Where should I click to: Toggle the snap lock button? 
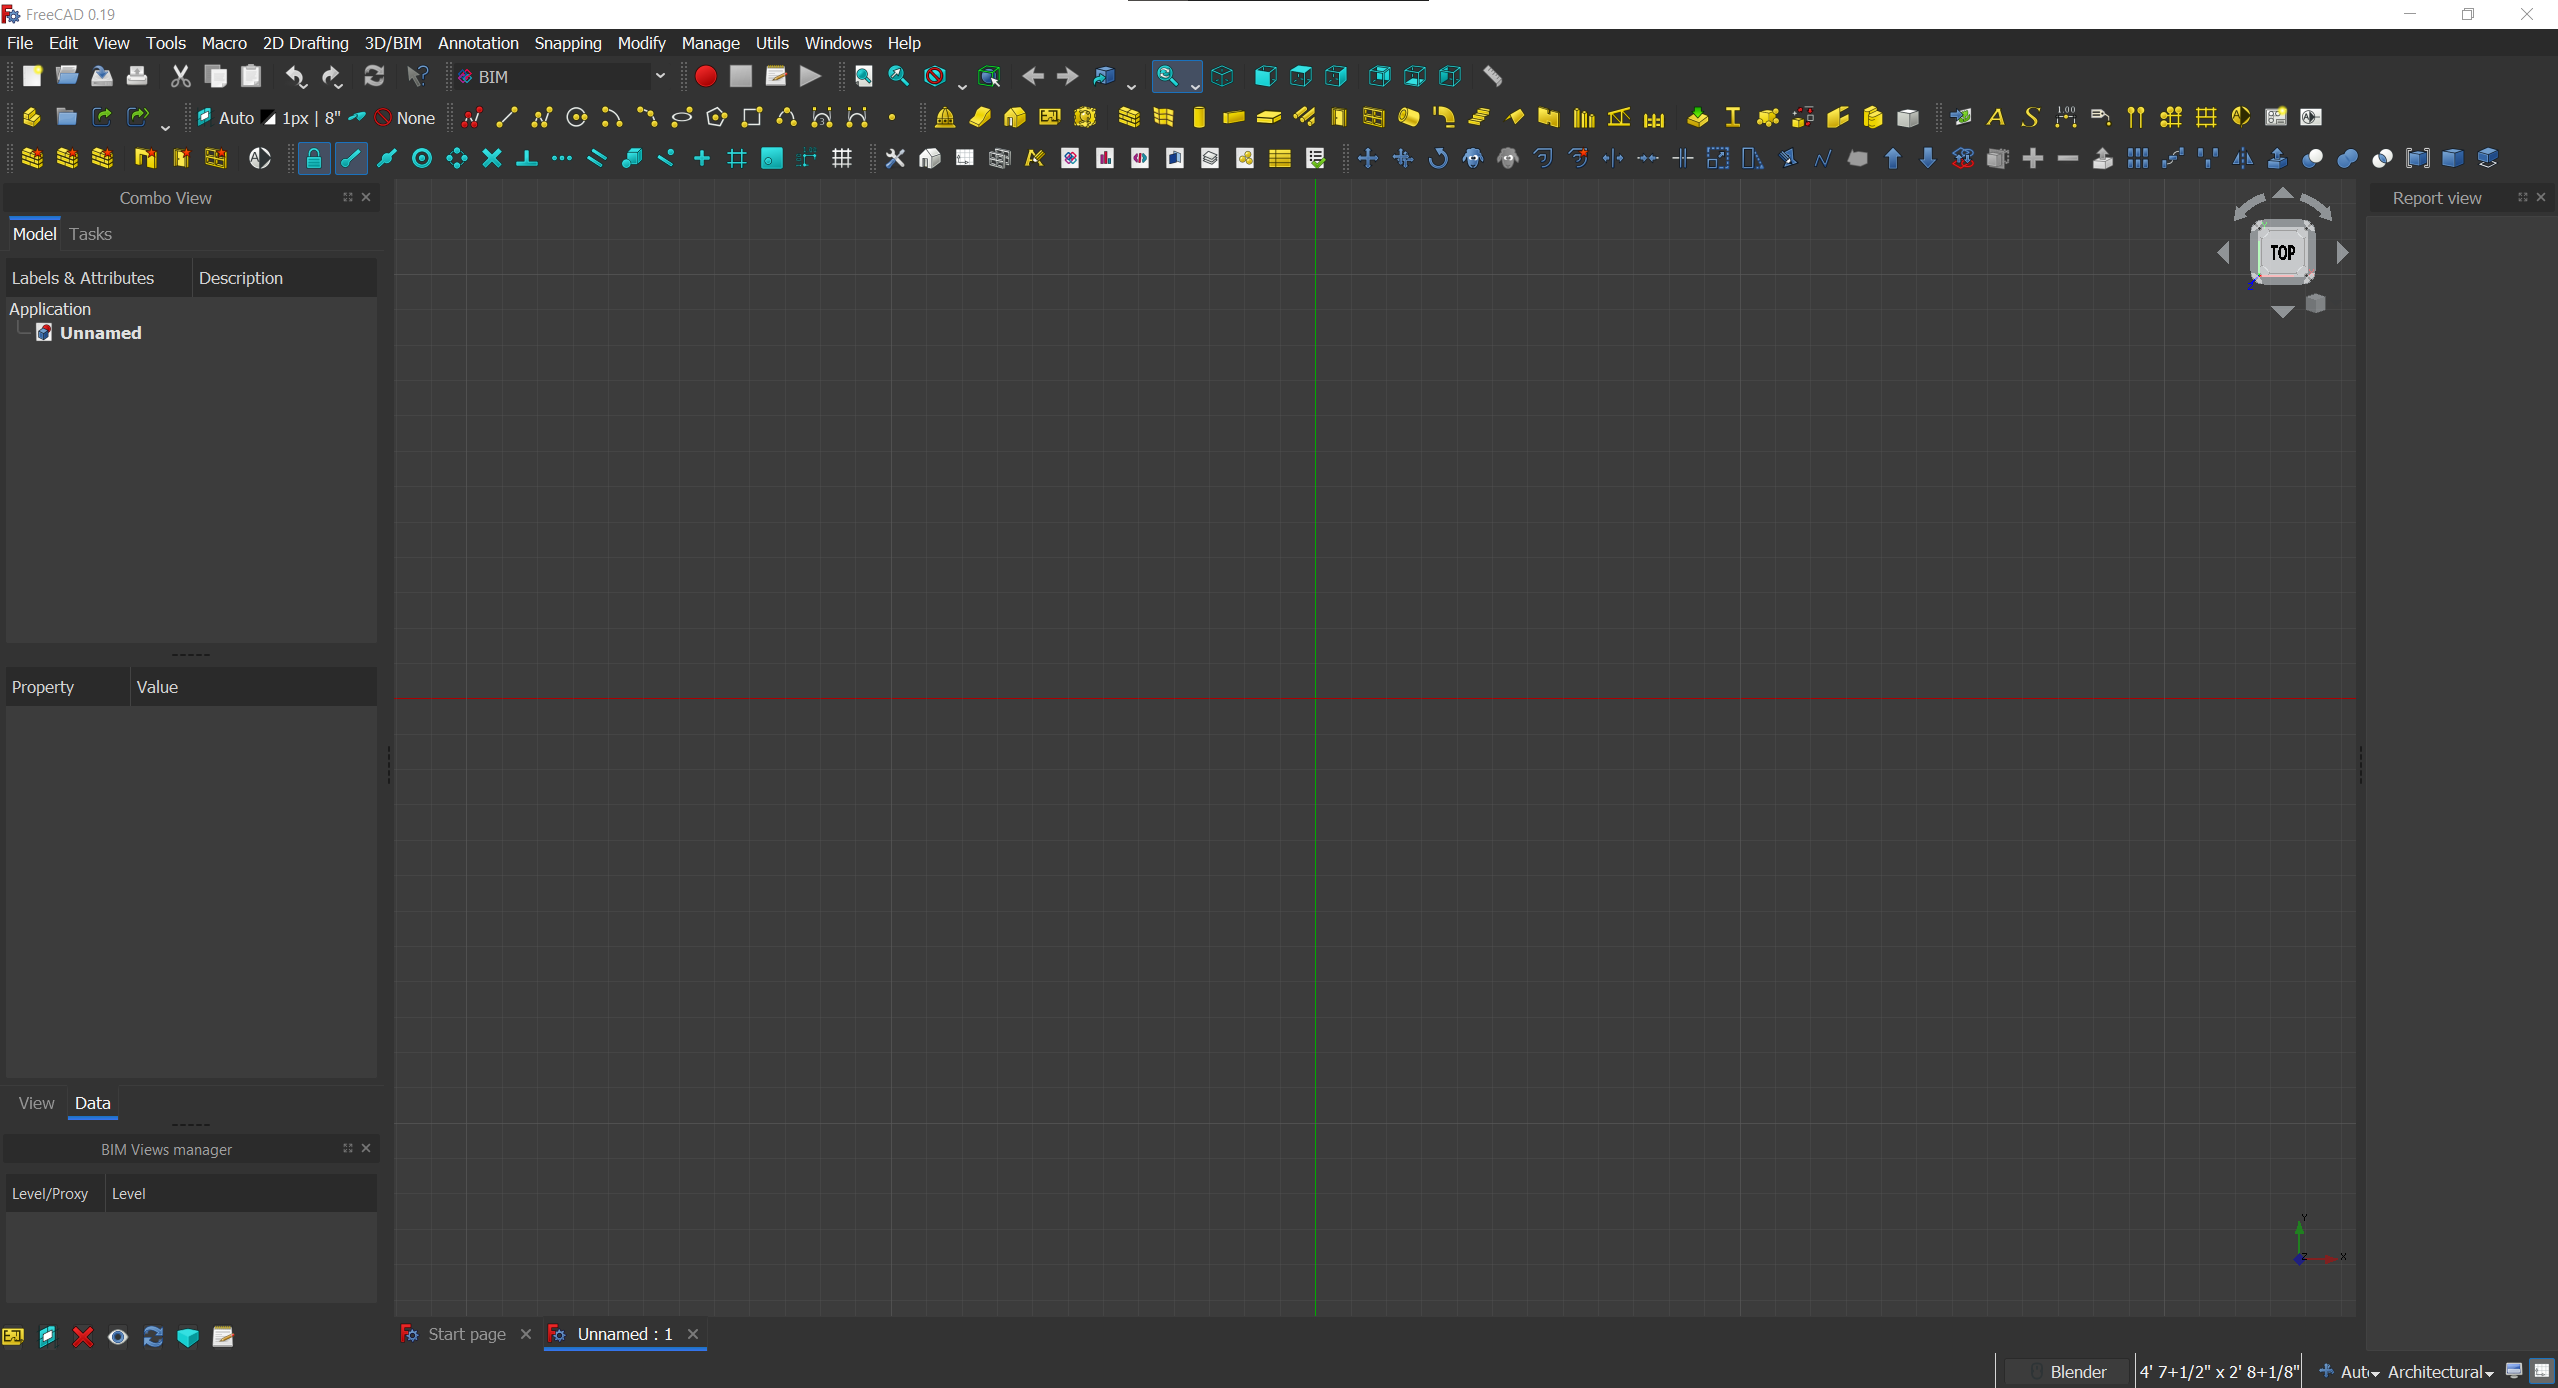[313, 159]
